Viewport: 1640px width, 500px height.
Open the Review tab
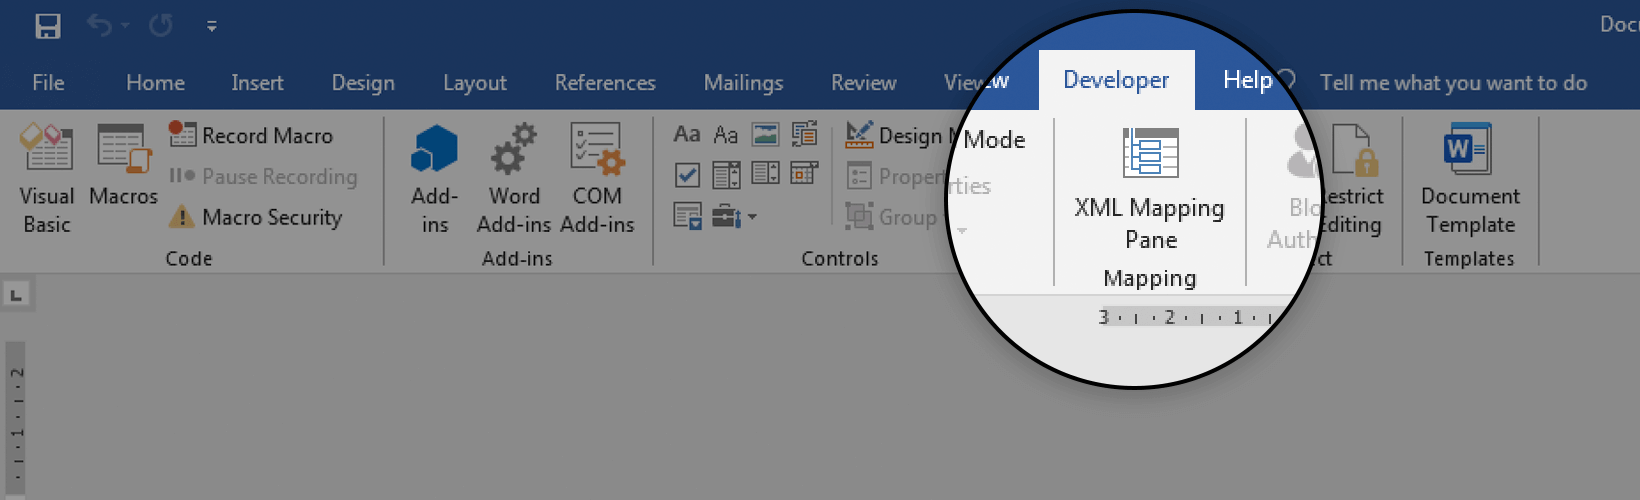(864, 83)
